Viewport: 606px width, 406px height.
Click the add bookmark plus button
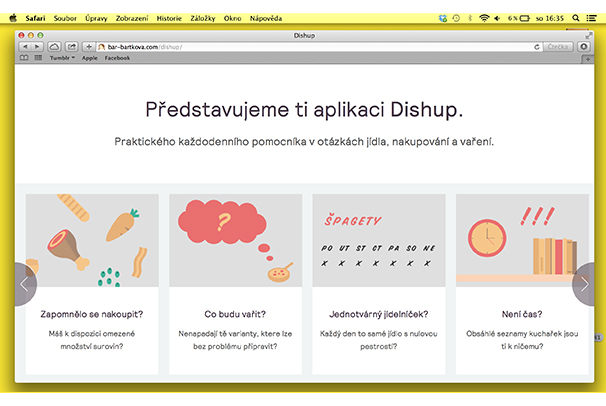click(88, 47)
